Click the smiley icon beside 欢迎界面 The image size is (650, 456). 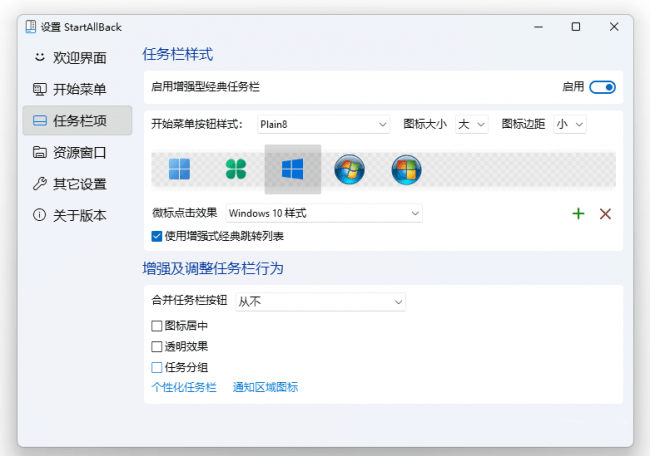point(39,57)
